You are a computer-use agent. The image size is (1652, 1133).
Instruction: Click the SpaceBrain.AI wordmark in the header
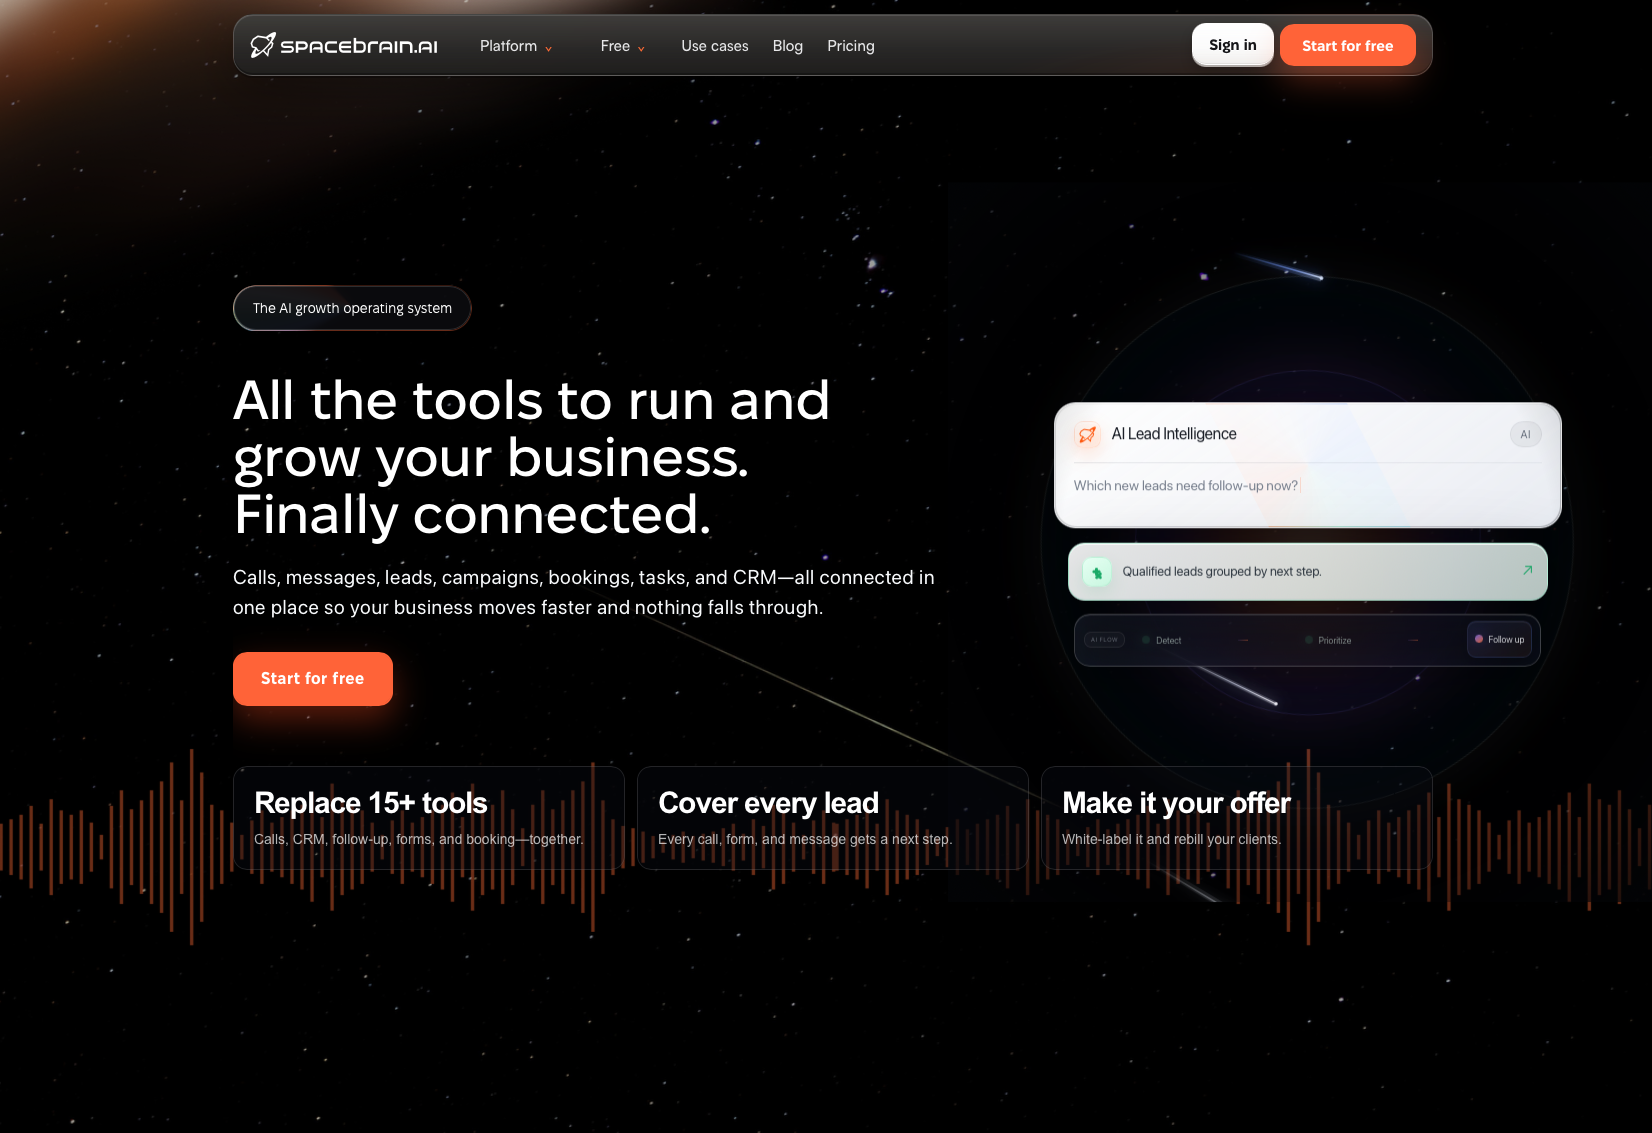pyautogui.click(x=359, y=46)
